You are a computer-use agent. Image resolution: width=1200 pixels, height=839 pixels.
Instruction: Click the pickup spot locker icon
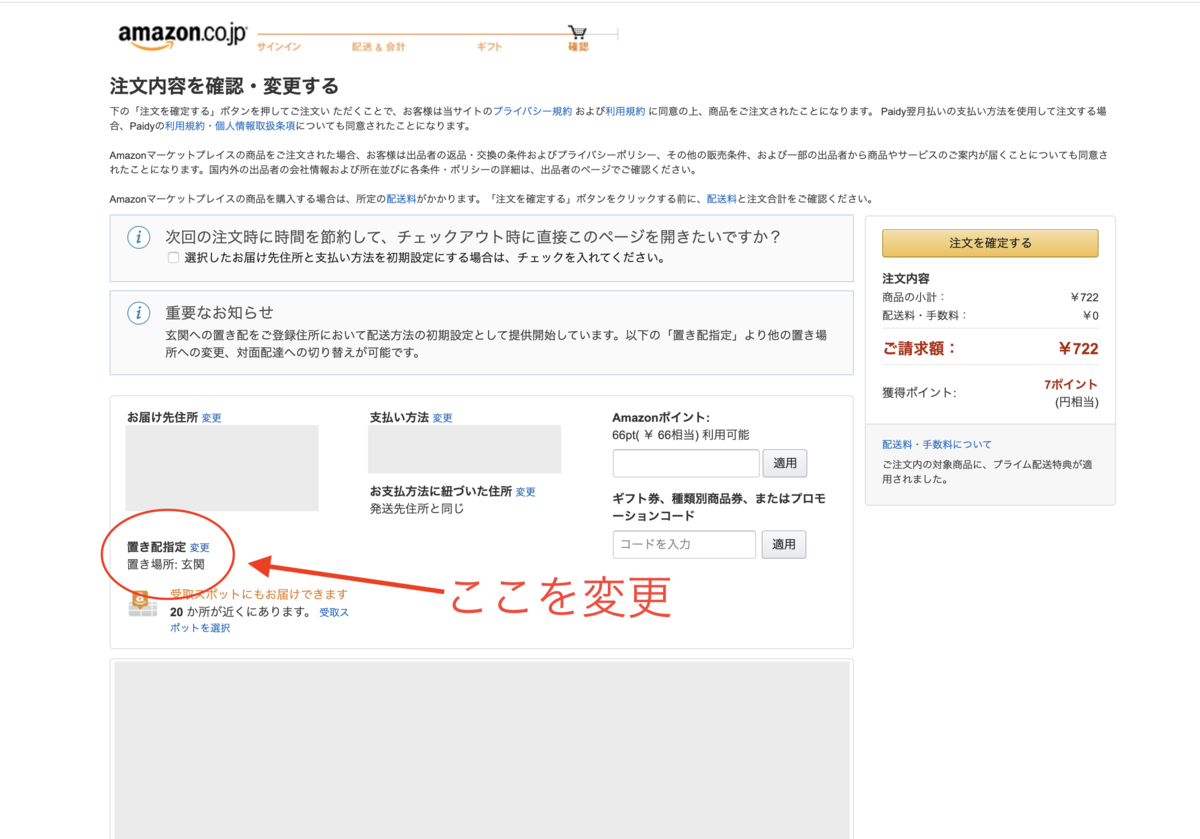click(143, 603)
